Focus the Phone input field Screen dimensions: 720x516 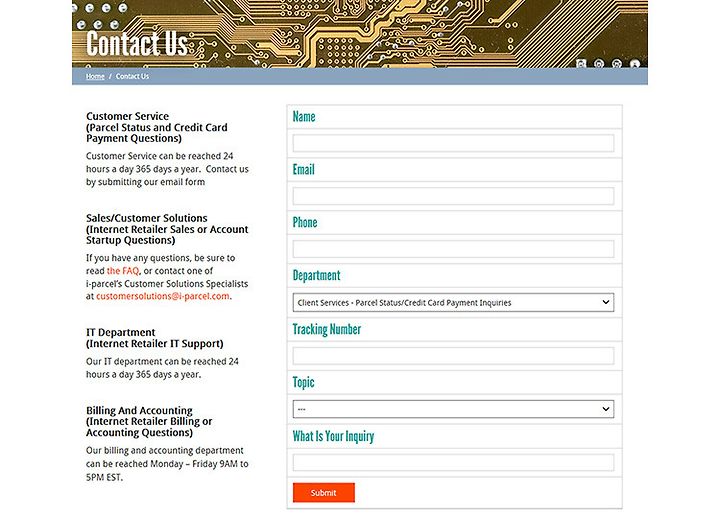tap(453, 249)
